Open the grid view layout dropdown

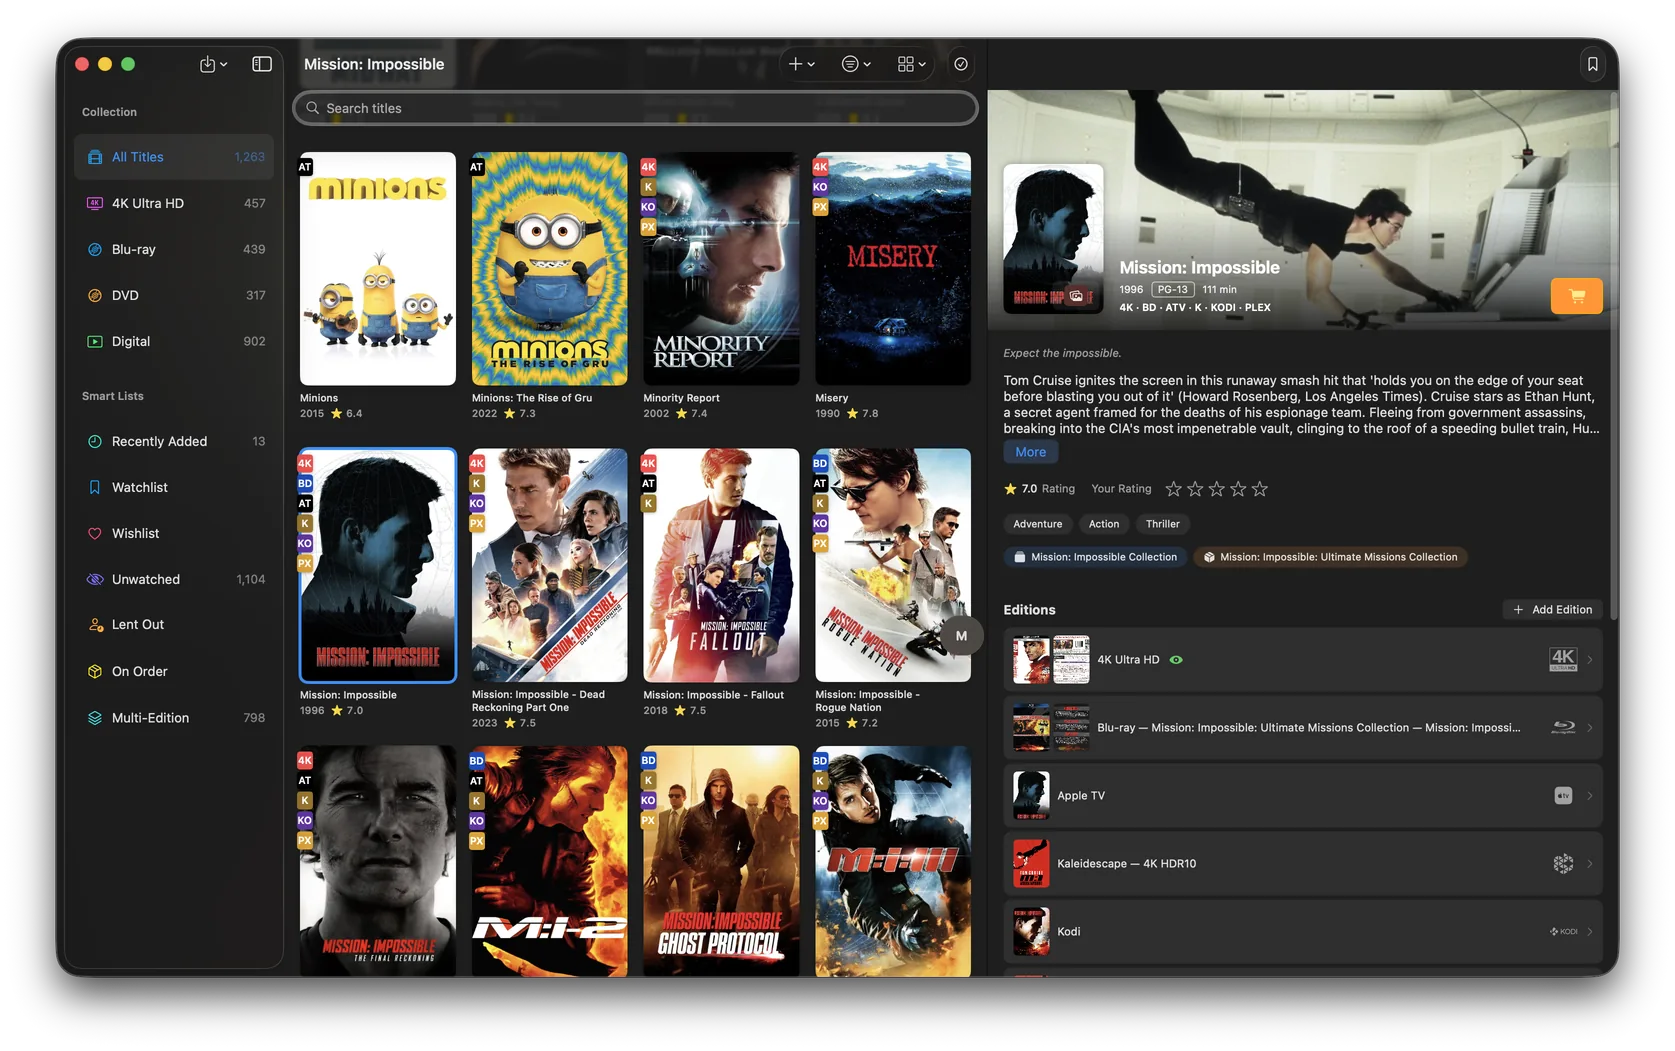911,64
